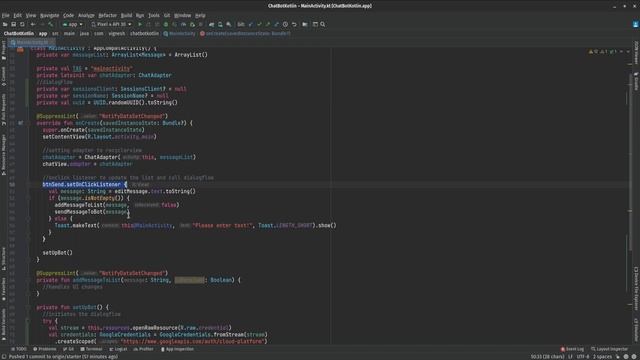Collapse the btnSend.setOnClickListener code fold
This screenshot has height=360, width=640.
(x=28, y=184)
